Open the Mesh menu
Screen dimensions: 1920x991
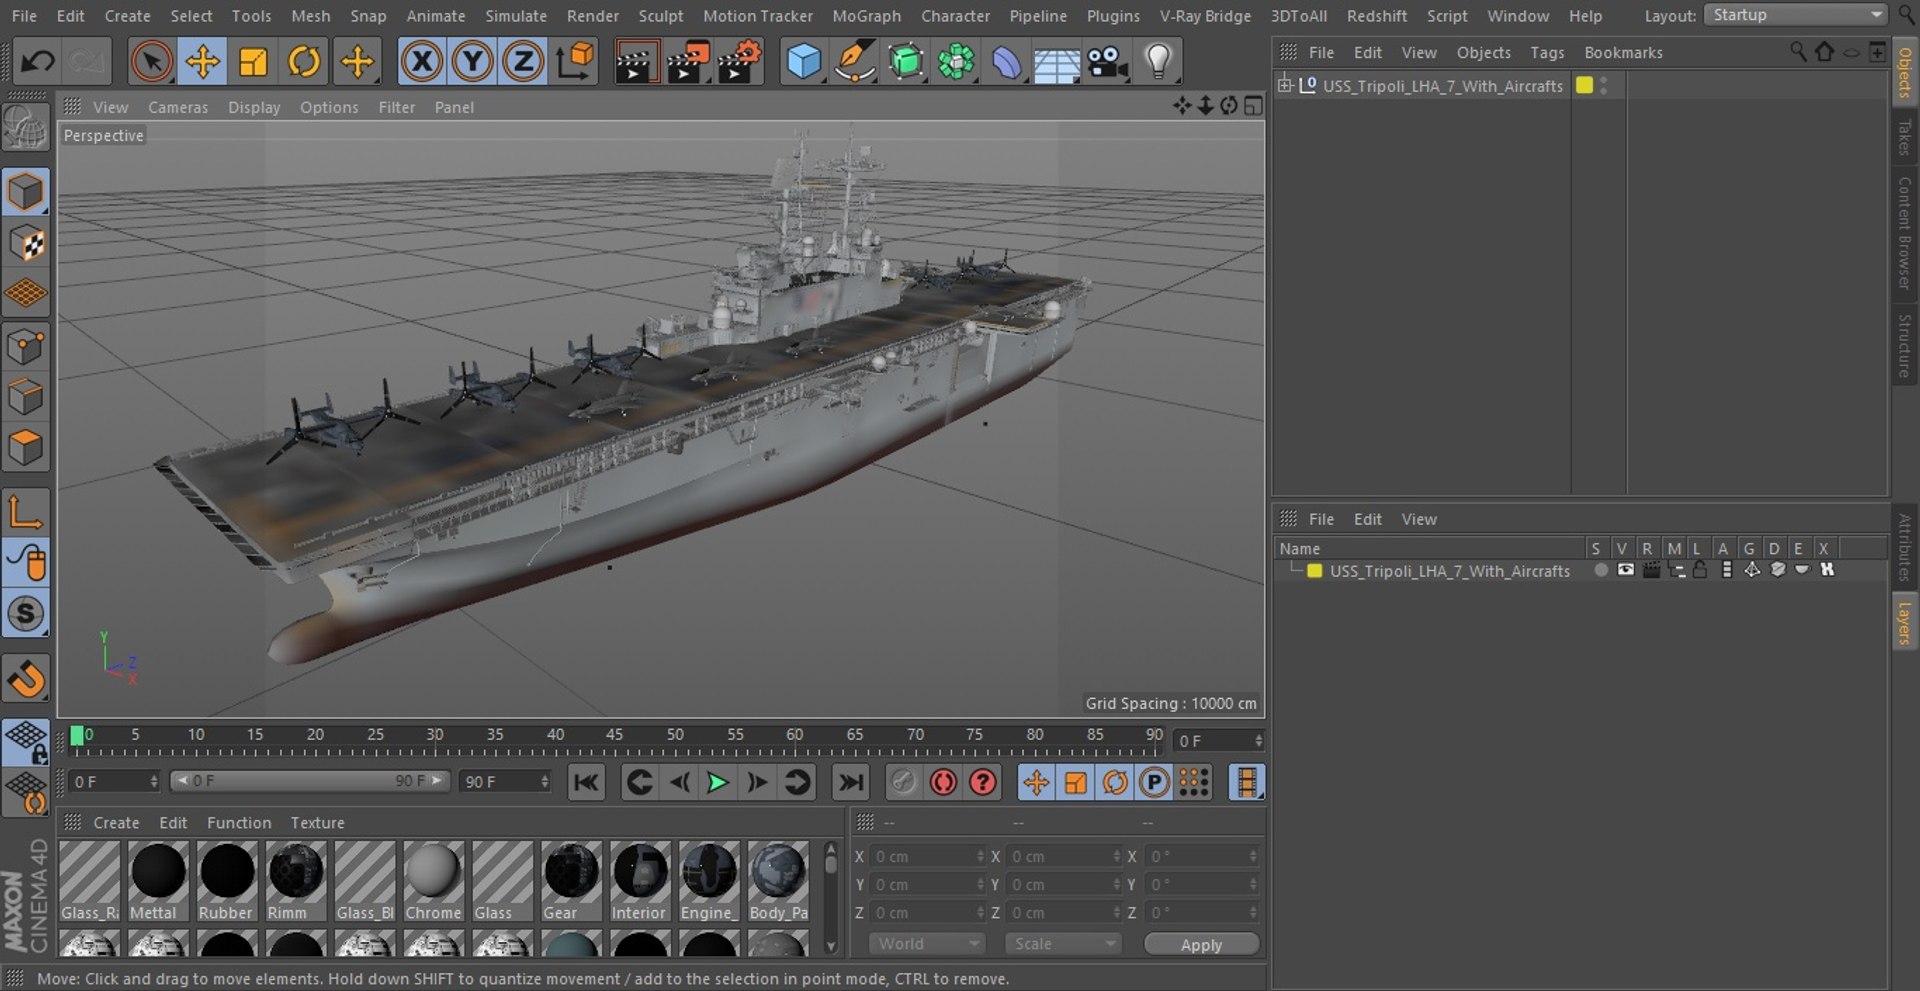[x=310, y=16]
